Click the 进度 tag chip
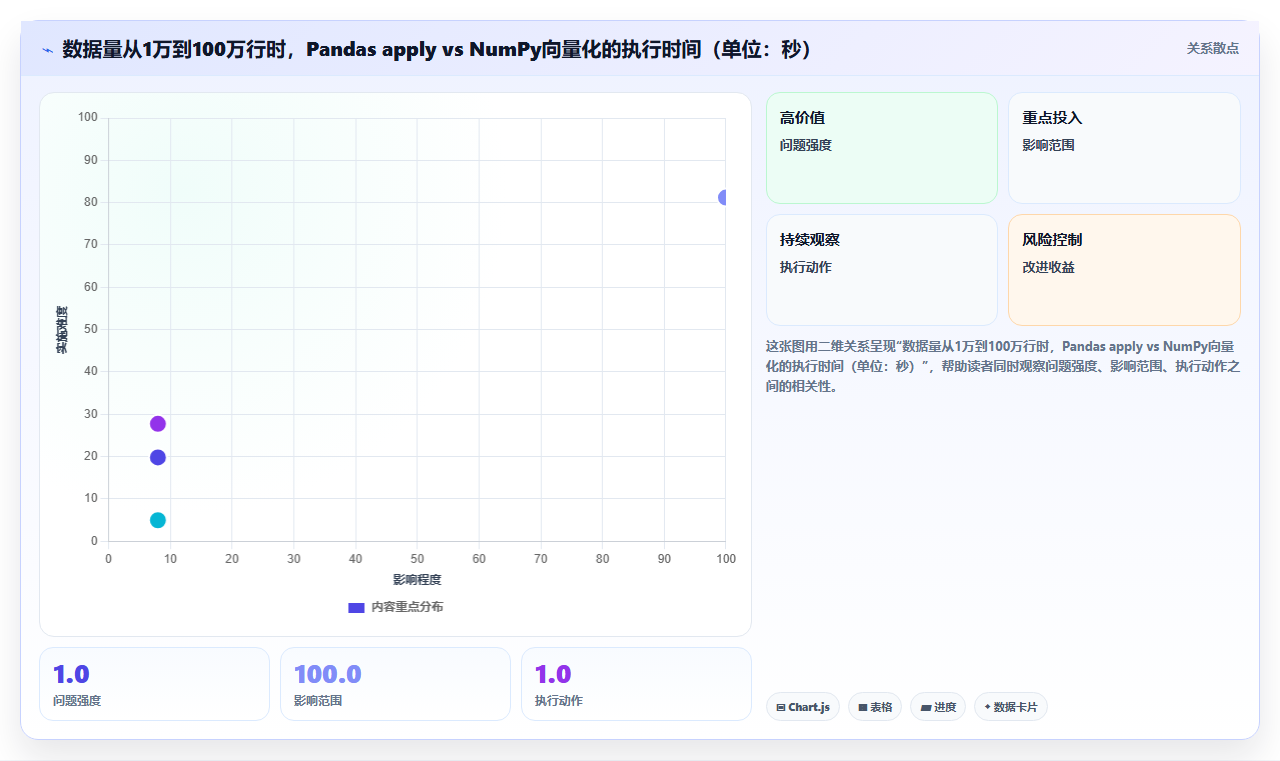This screenshot has width=1280, height=761. coord(938,707)
